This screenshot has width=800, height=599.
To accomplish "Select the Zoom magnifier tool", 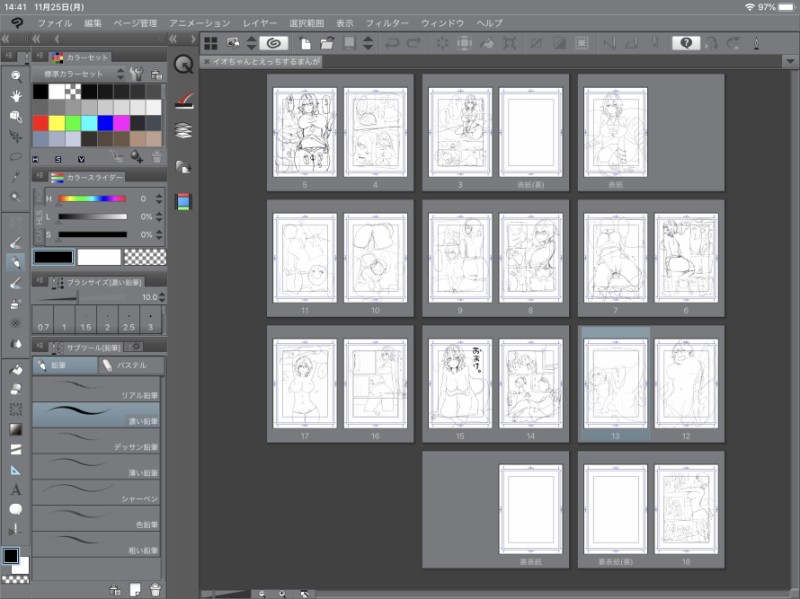I will click(x=16, y=77).
